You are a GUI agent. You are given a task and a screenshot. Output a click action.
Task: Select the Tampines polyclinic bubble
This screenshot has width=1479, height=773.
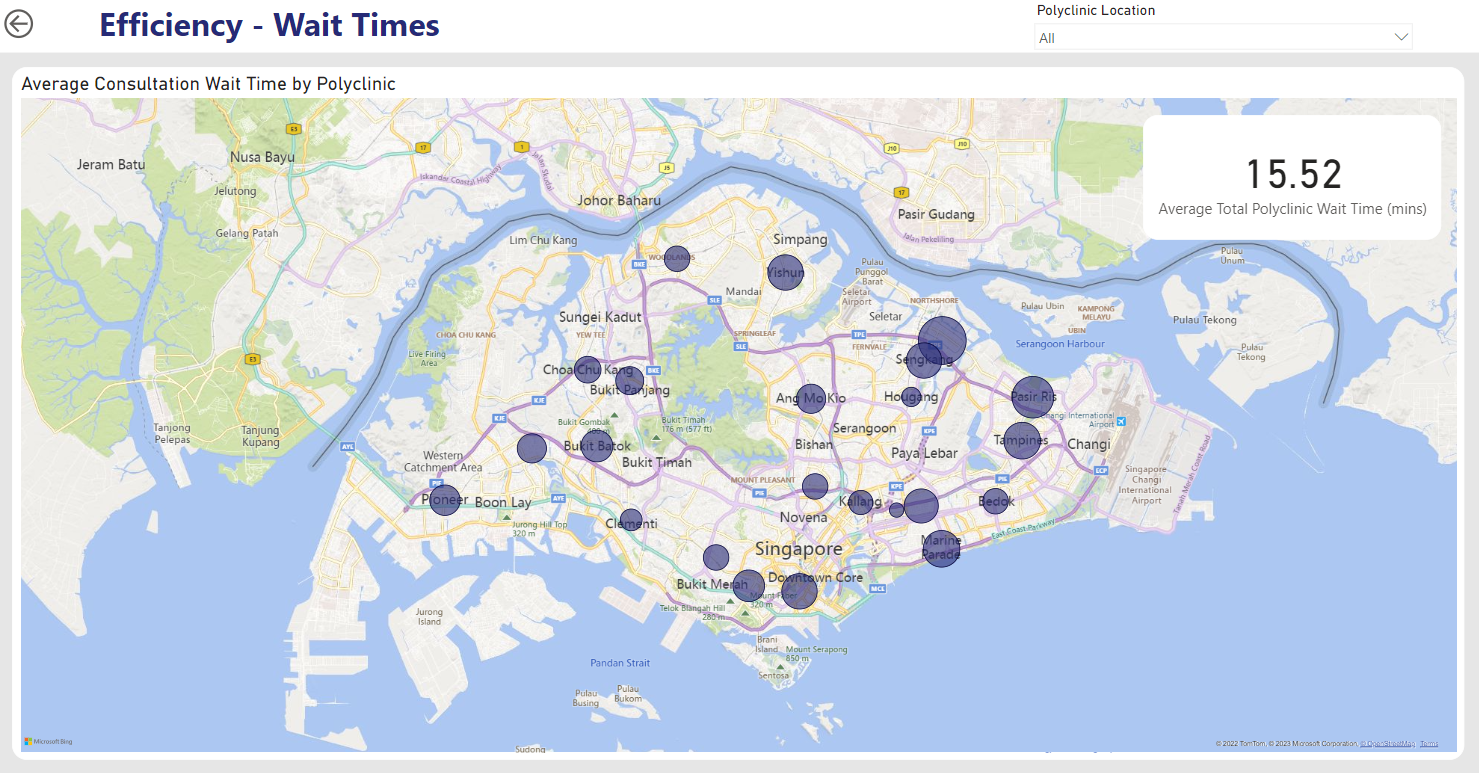point(1022,440)
